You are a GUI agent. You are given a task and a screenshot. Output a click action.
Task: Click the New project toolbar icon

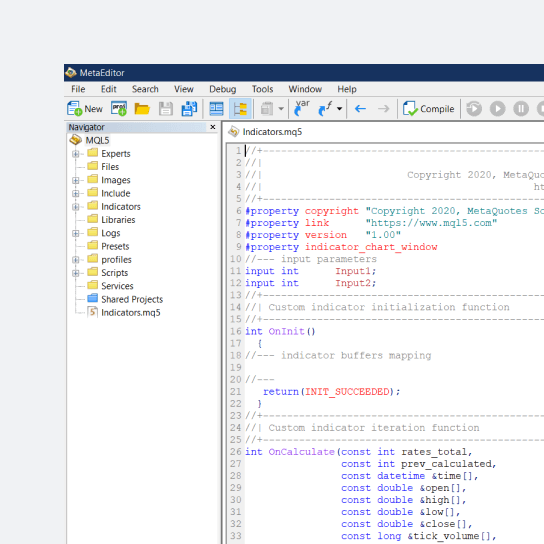pyautogui.click(x=119, y=109)
